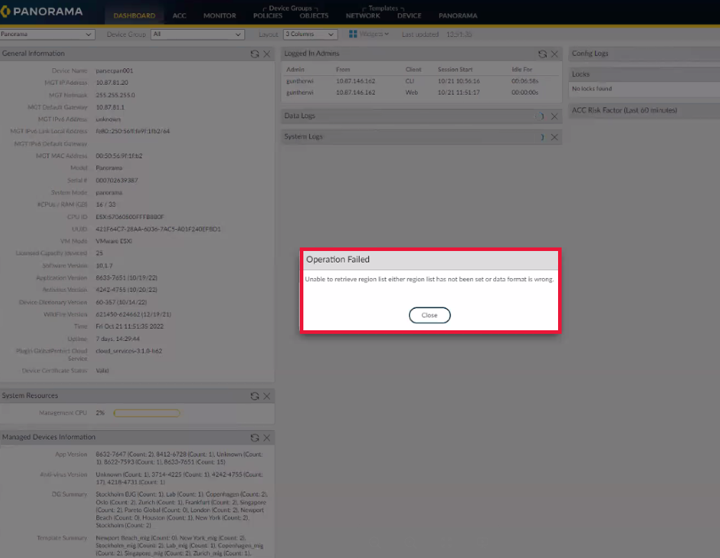Click the MGT MAC Address value
This screenshot has width=720, height=558.
point(119,156)
